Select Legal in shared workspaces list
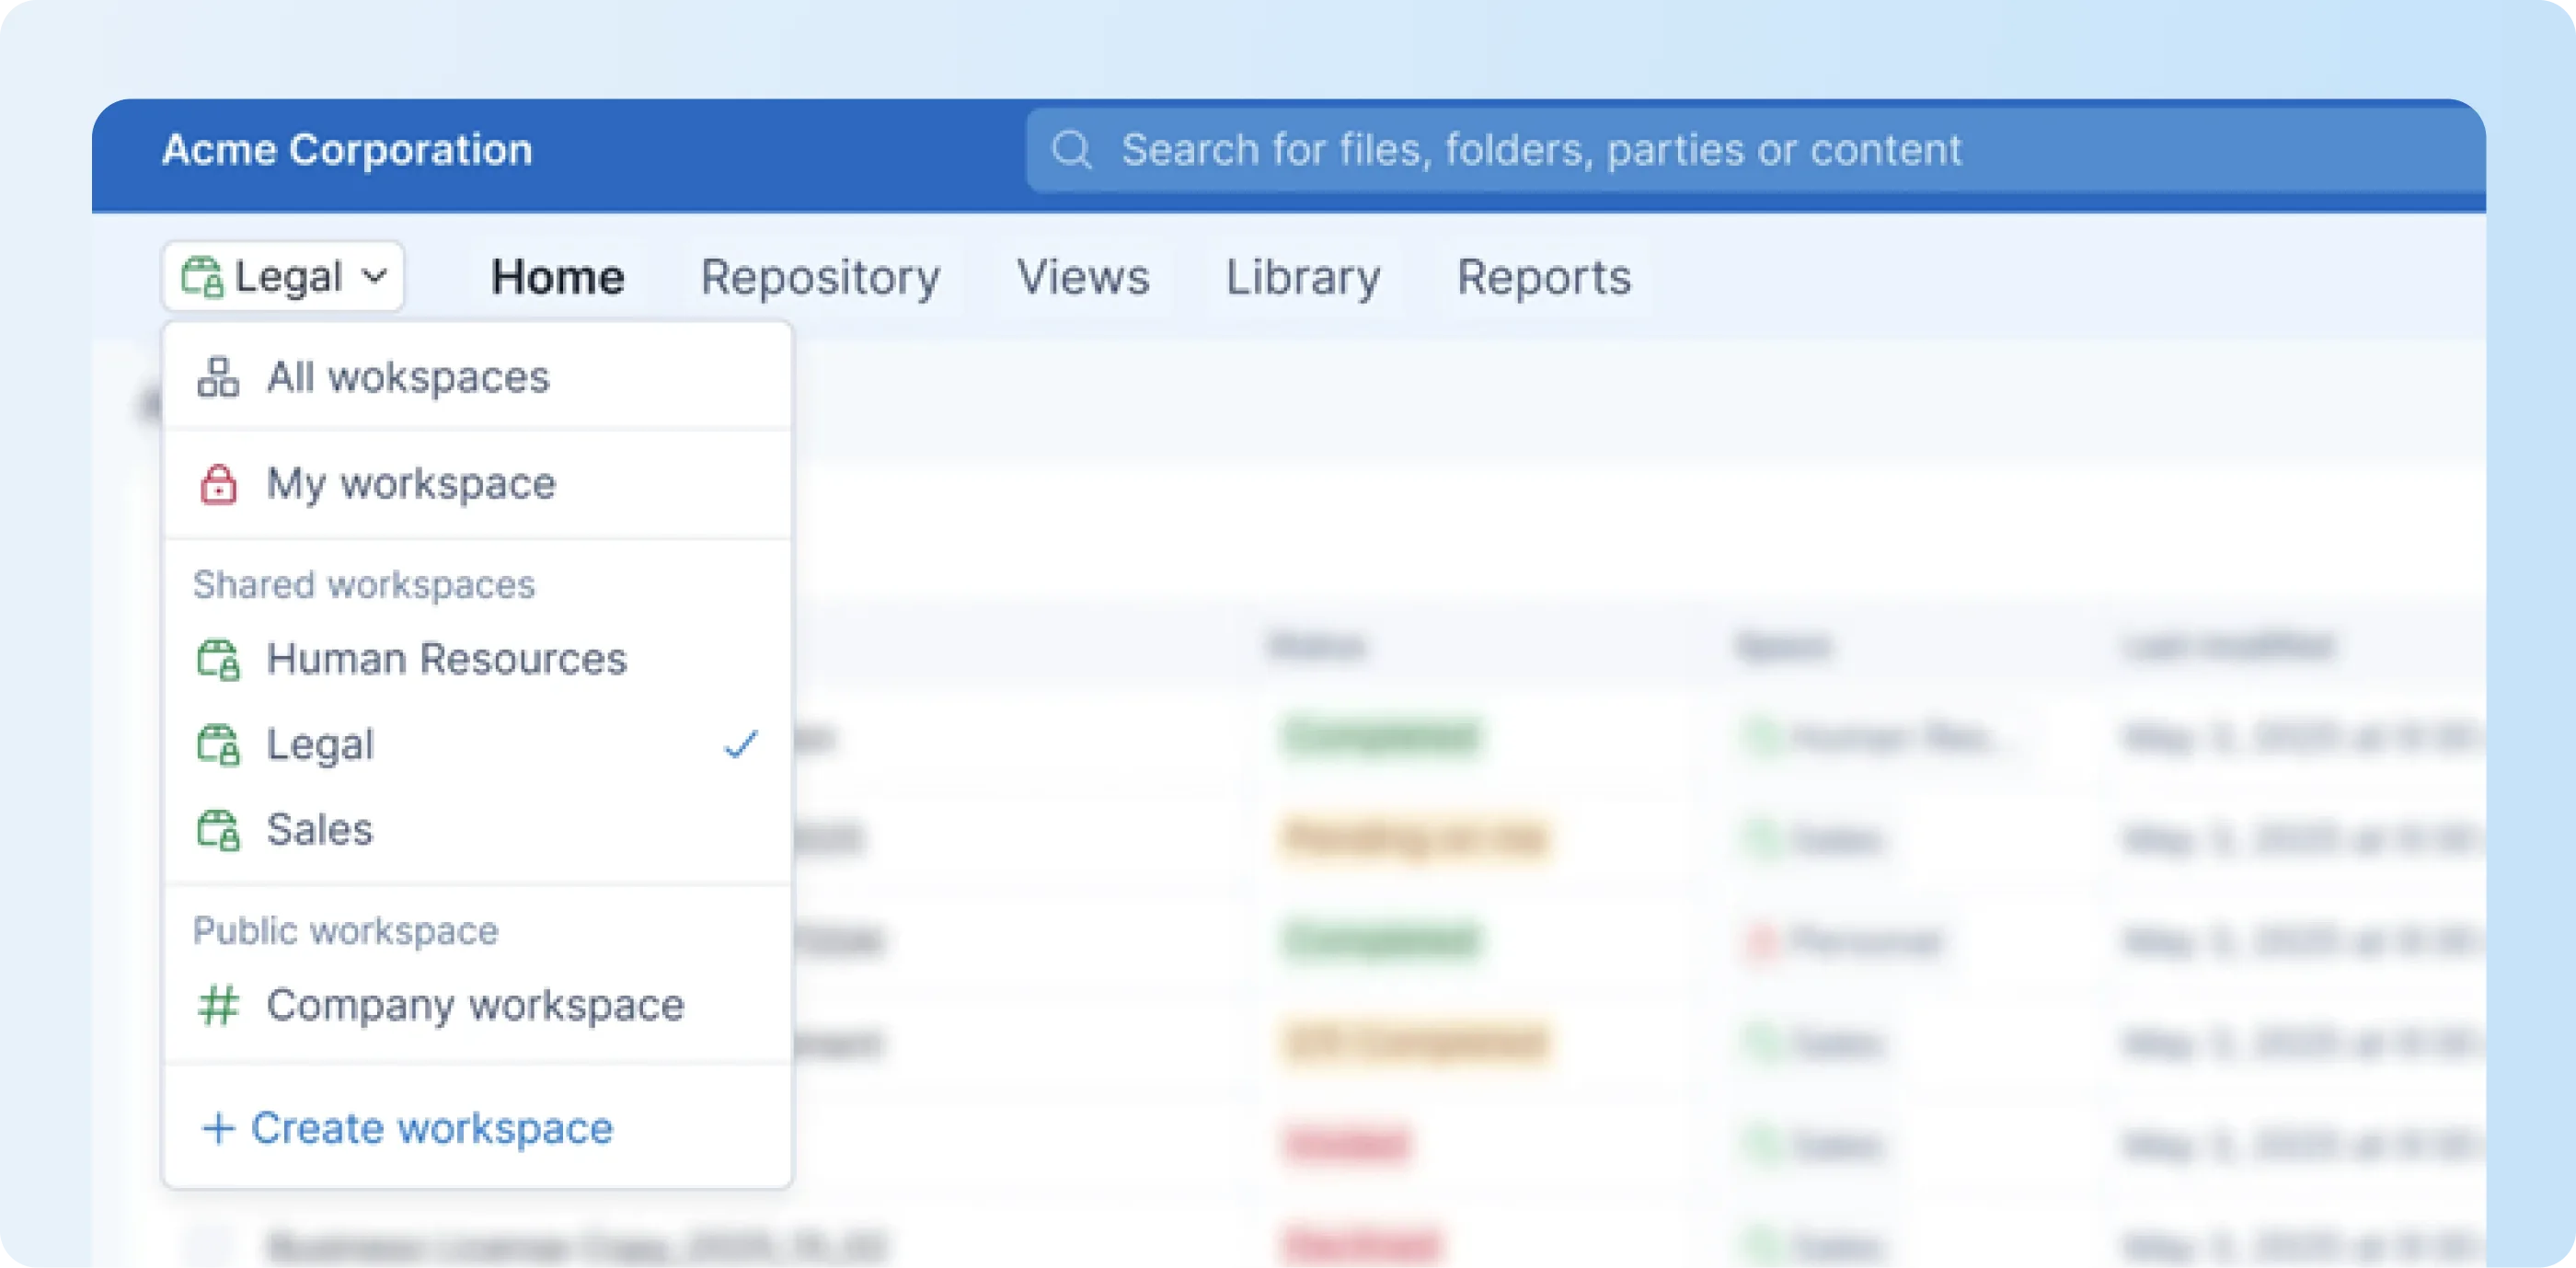The image size is (2576, 1268). (x=477, y=745)
